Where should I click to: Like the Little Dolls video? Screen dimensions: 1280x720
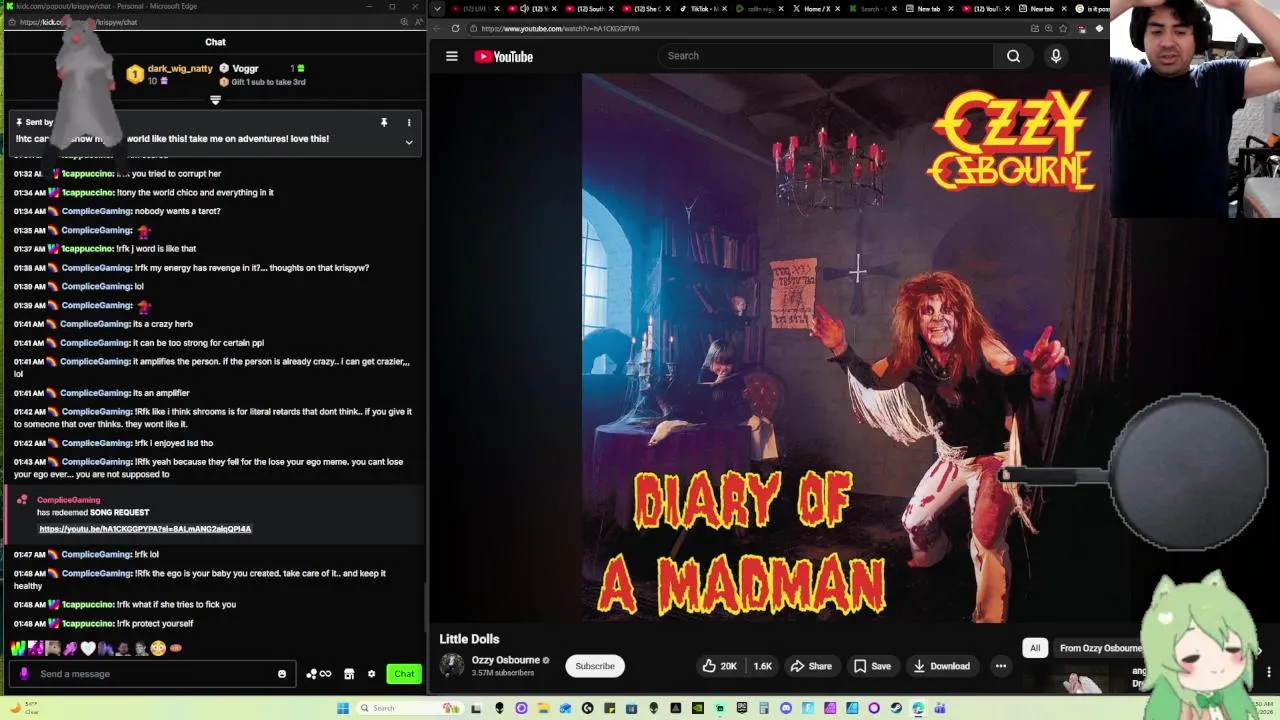tap(719, 666)
